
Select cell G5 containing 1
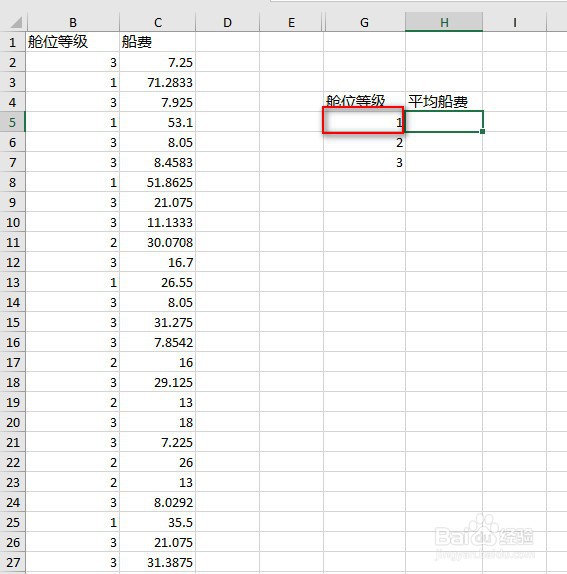[x=363, y=120]
